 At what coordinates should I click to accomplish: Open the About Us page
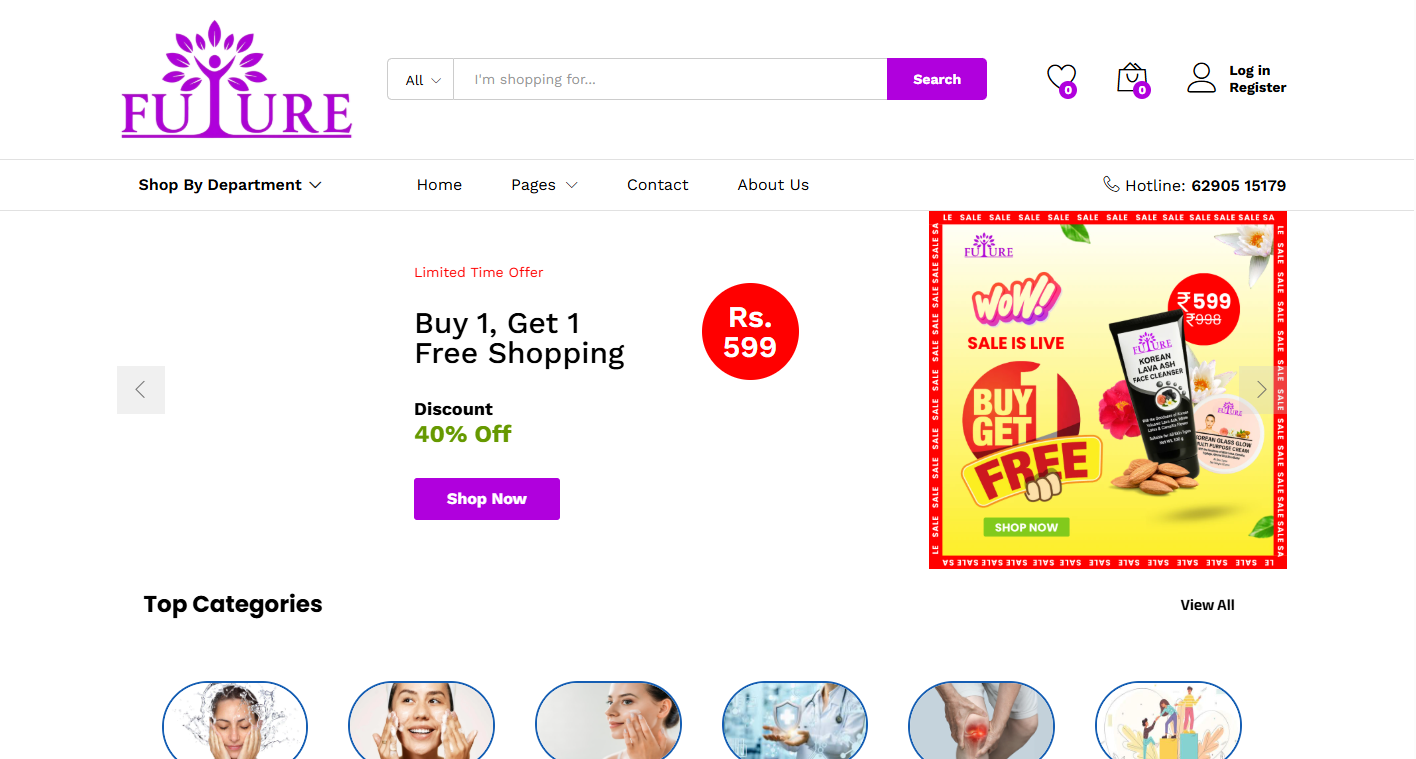773,185
